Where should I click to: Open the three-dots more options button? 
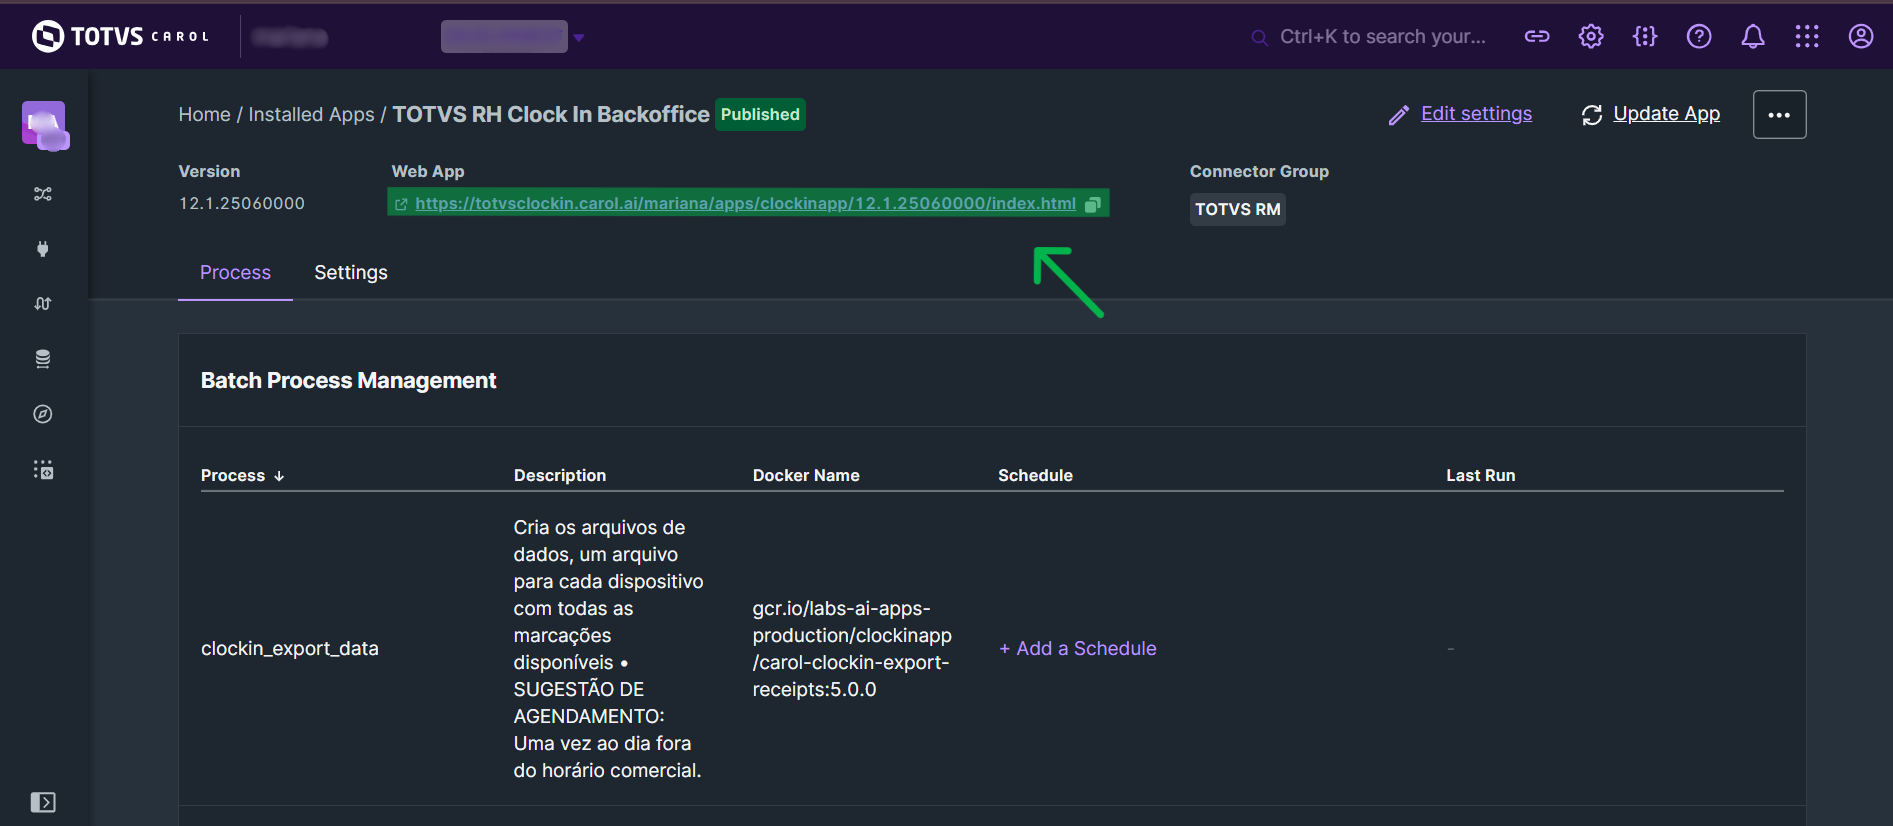click(x=1780, y=115)
